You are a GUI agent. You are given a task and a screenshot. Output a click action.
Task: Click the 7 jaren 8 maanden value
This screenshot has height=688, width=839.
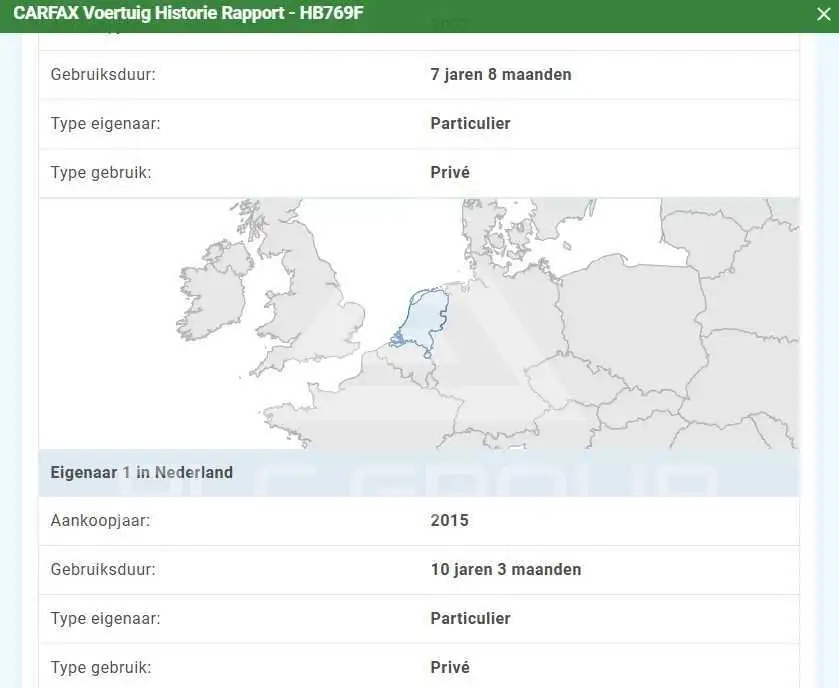[501, 74]
